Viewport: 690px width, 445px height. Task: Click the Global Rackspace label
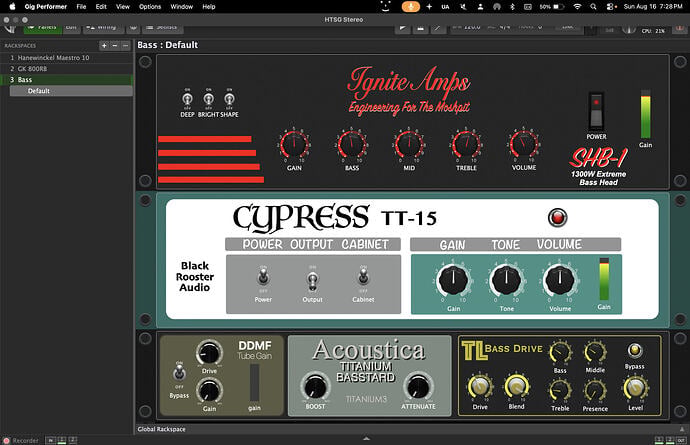[161, 429]
